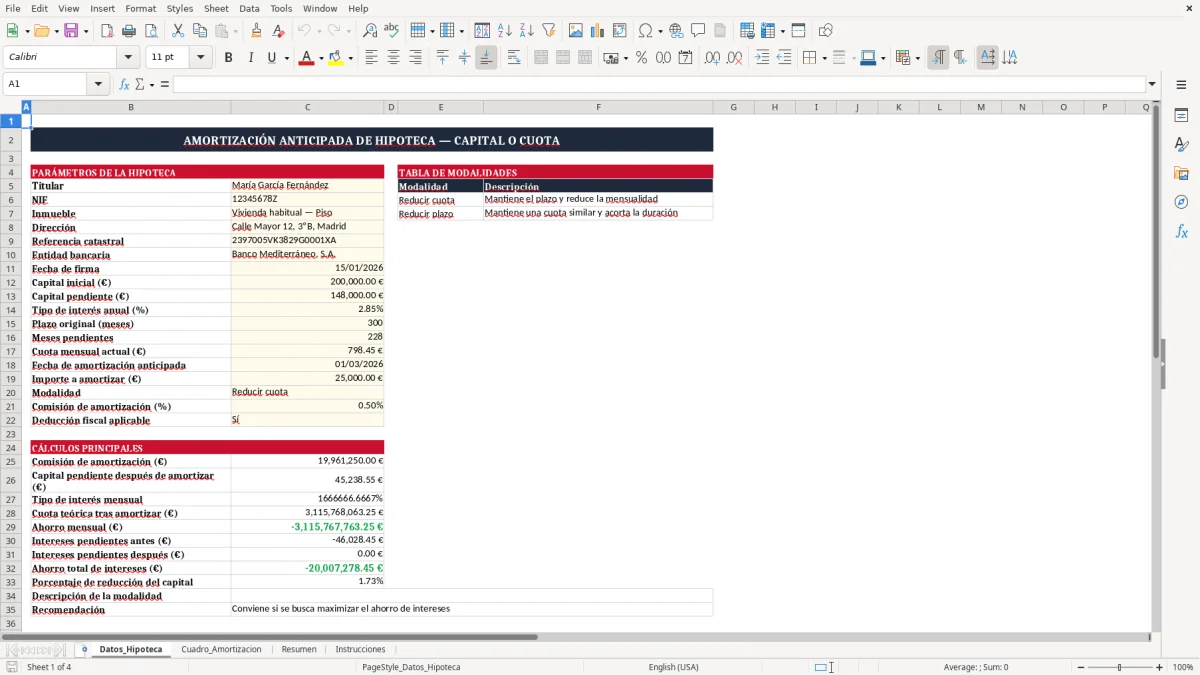Click the zoom in plus button
Viewport: 1200px width, 675px height.
pyautogui.click(x=1159, y=667)
